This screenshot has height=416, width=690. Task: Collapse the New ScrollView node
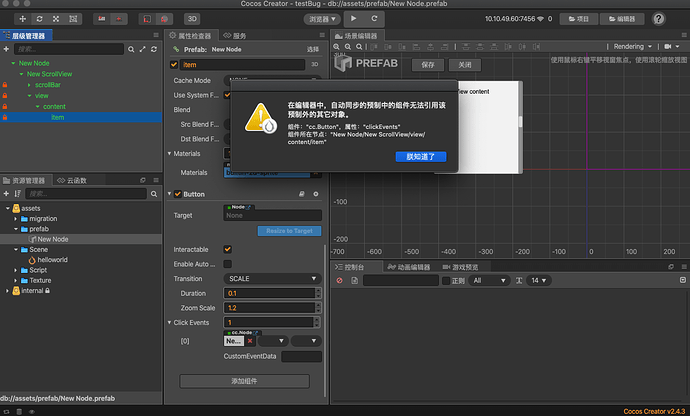coord(21,74)
